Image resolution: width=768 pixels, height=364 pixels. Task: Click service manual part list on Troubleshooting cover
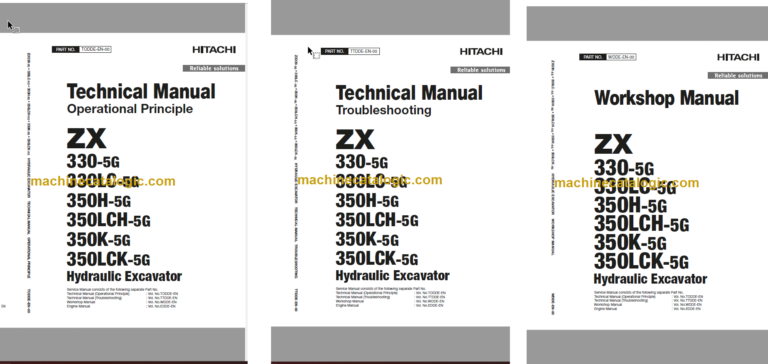pos(390,297)
